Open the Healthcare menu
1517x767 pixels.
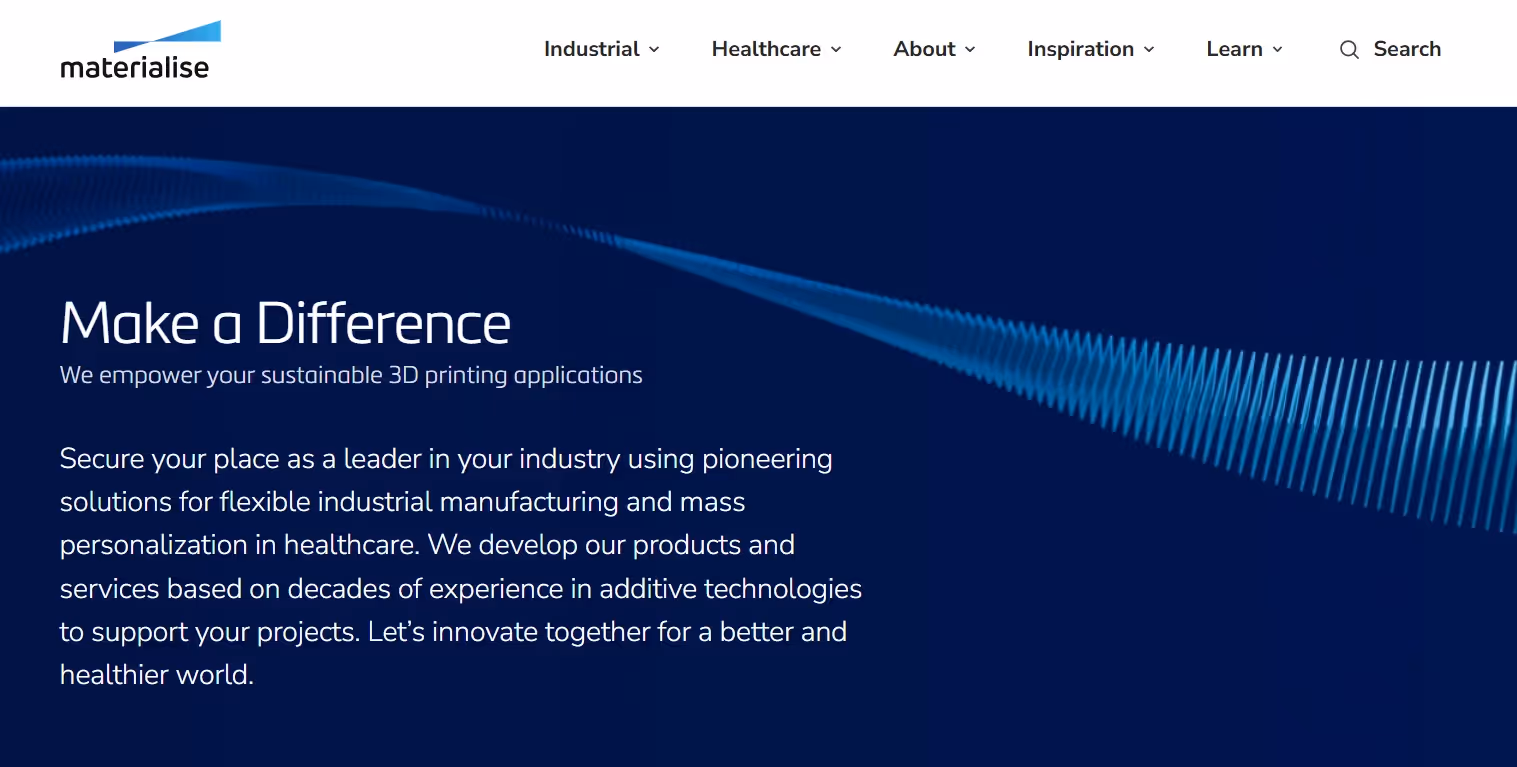(x=766, y=48)
